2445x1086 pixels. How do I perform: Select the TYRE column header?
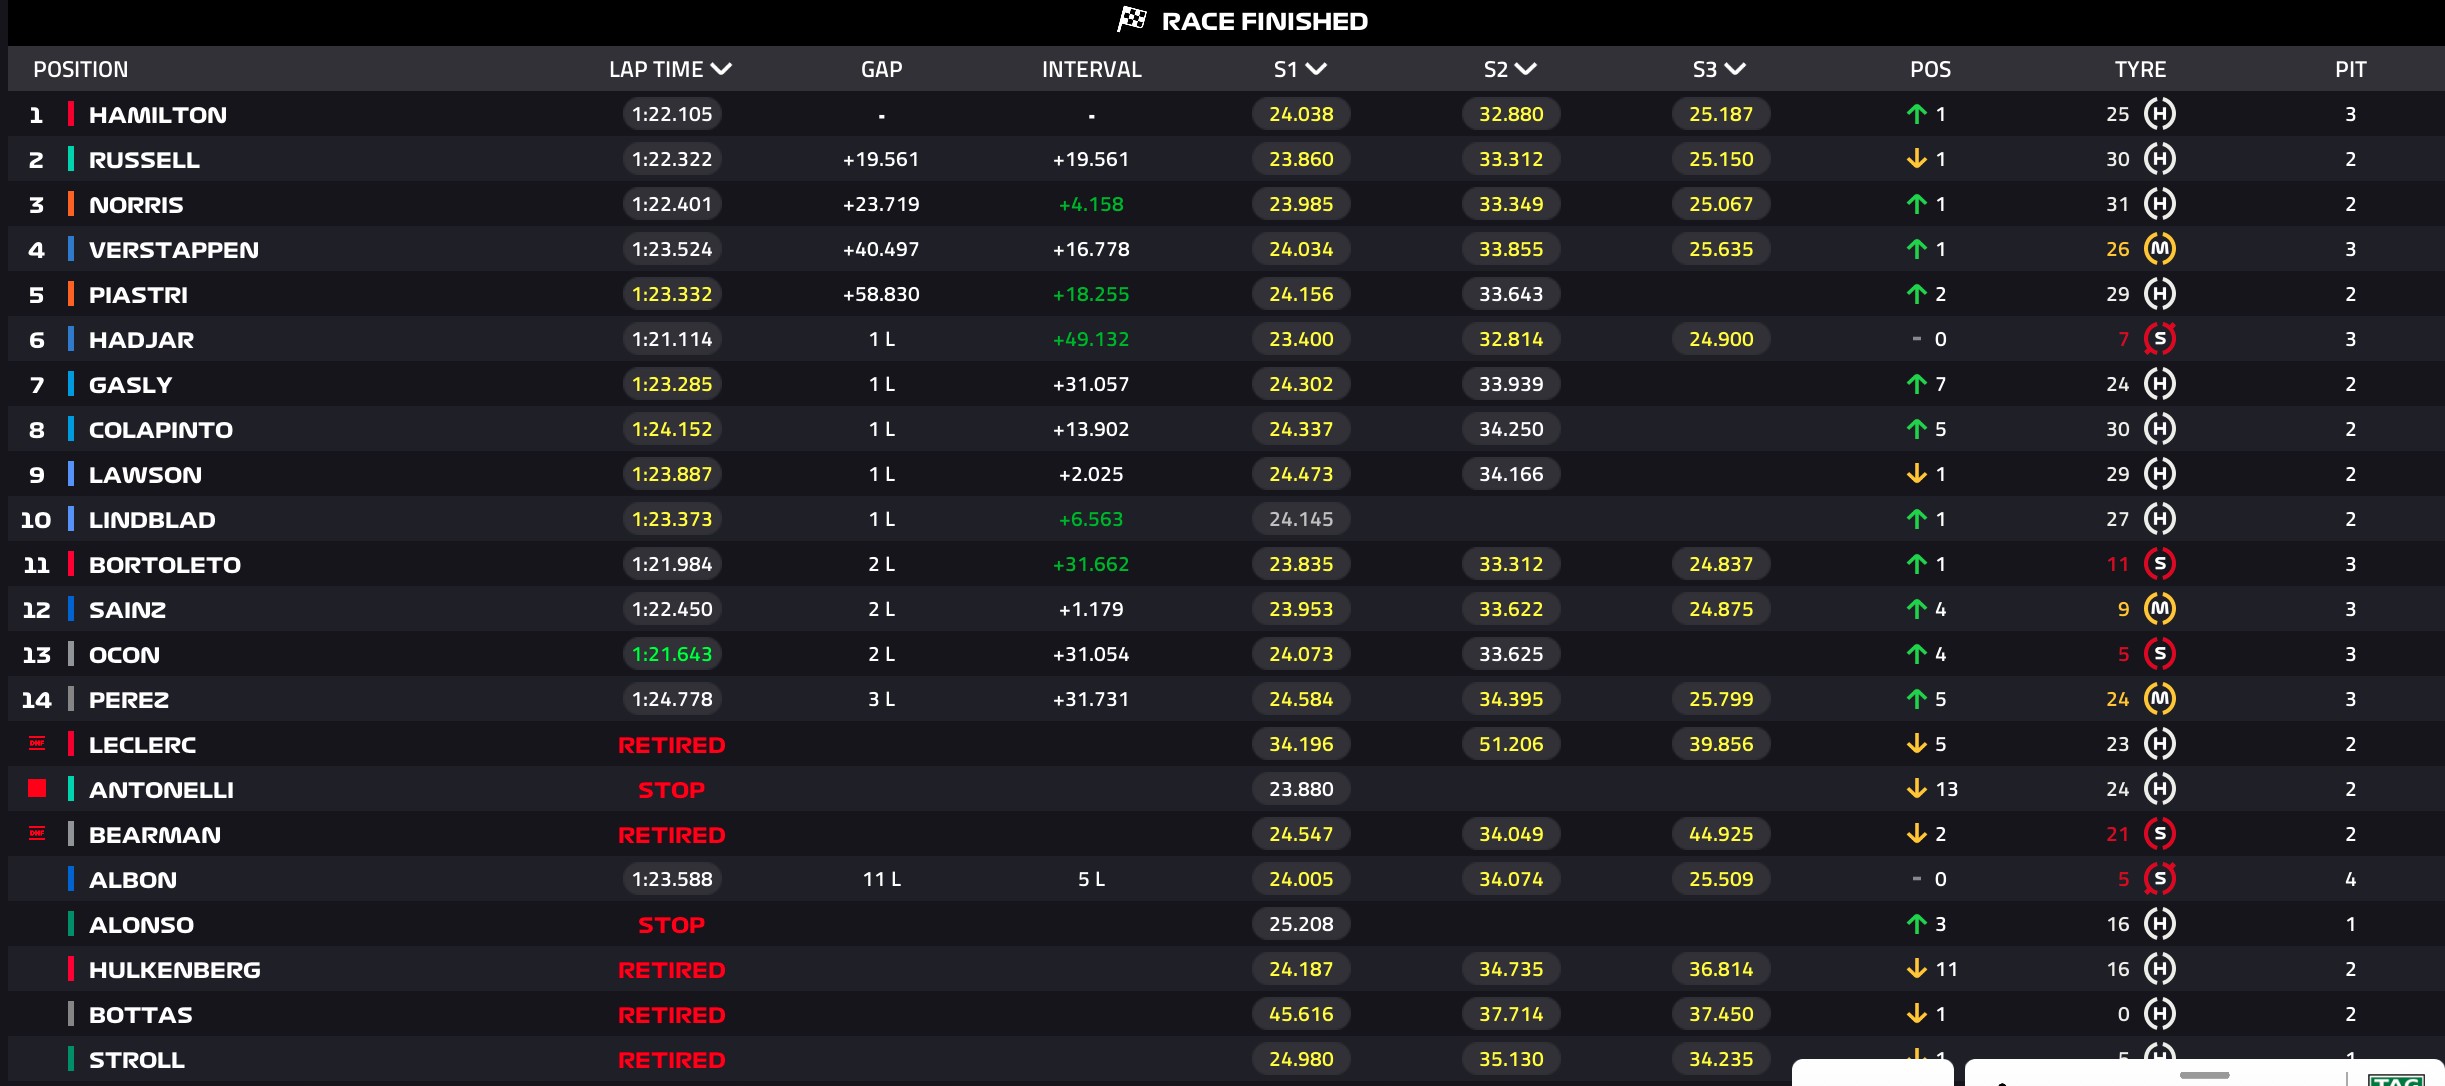click(2140, 69)
